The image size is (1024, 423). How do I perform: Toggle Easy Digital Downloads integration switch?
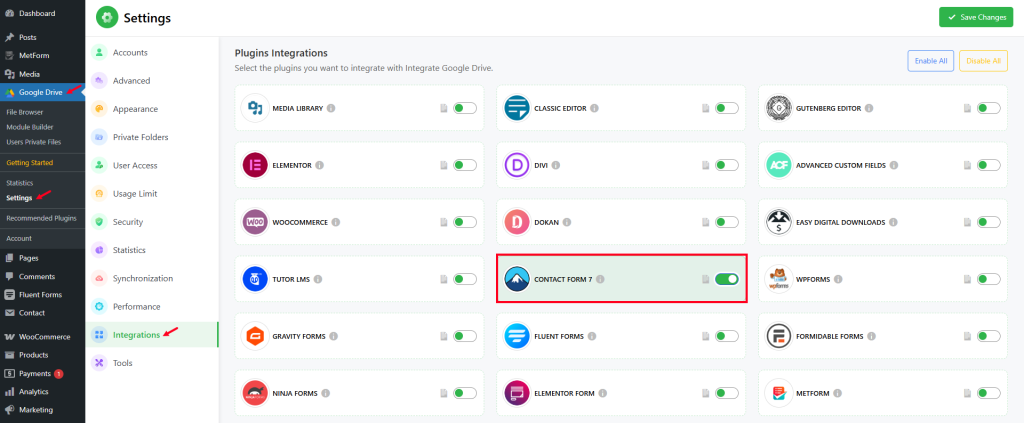click(x=989, y=222)
